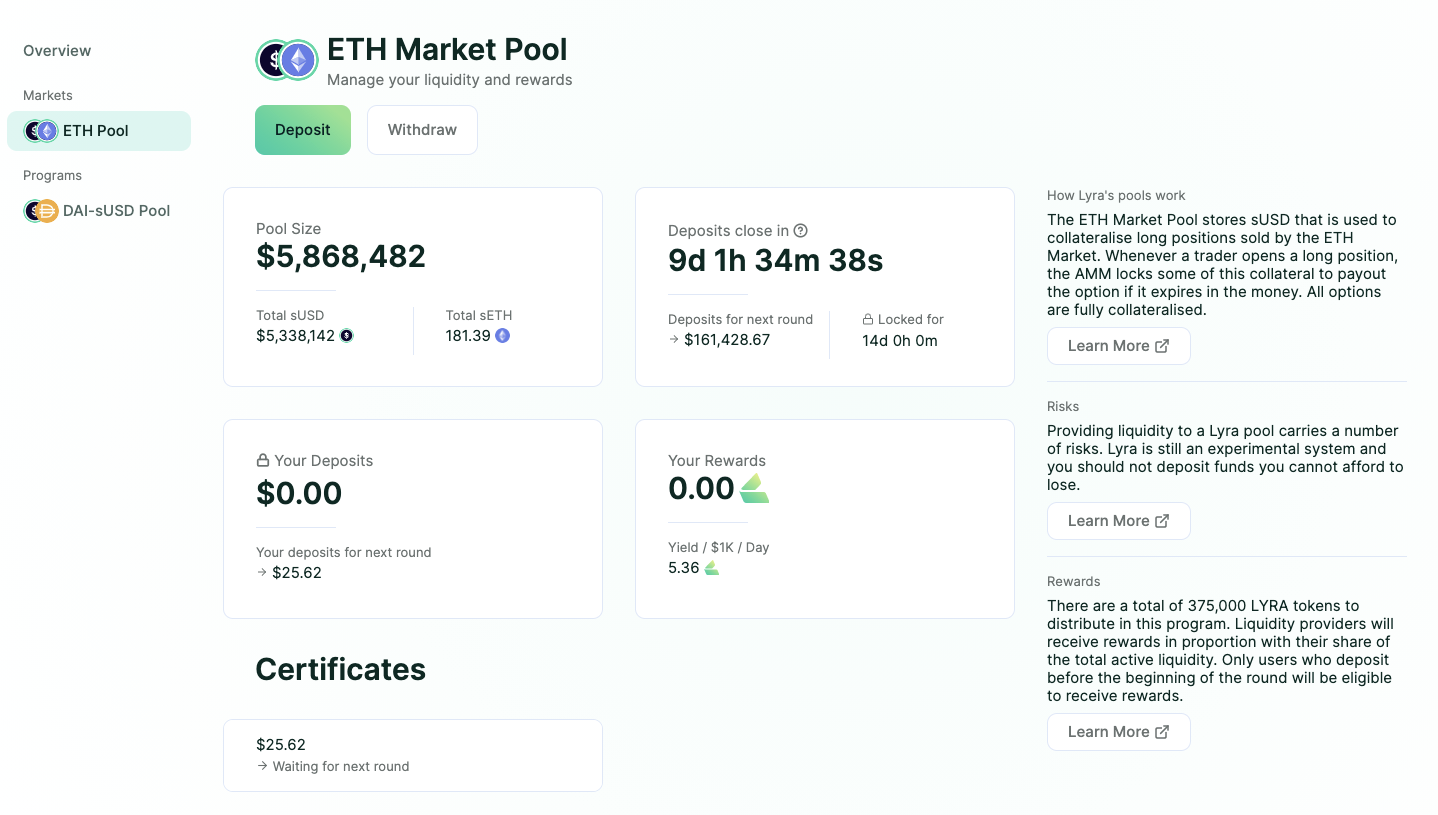Image resolution: width=1438 pixels, height=815 pixels.
Task: Click external link icon in Rewards Learn More
Action: [x=1162, y=732]
